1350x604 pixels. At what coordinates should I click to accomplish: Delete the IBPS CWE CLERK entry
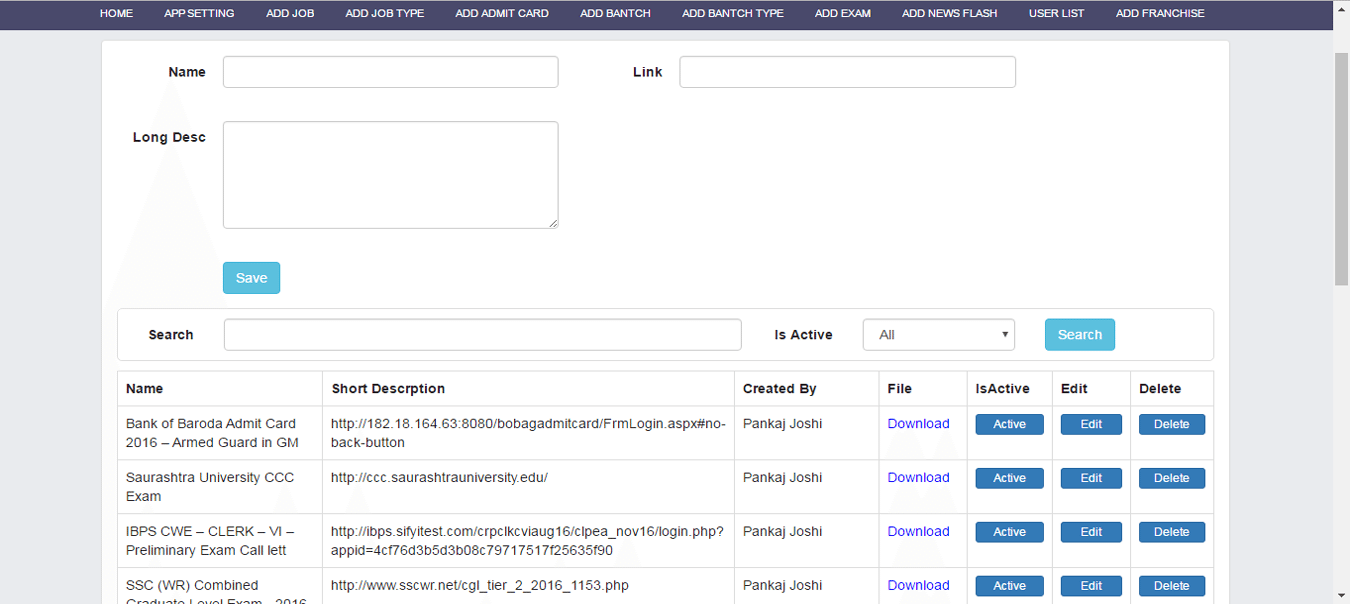point(1172,532)
